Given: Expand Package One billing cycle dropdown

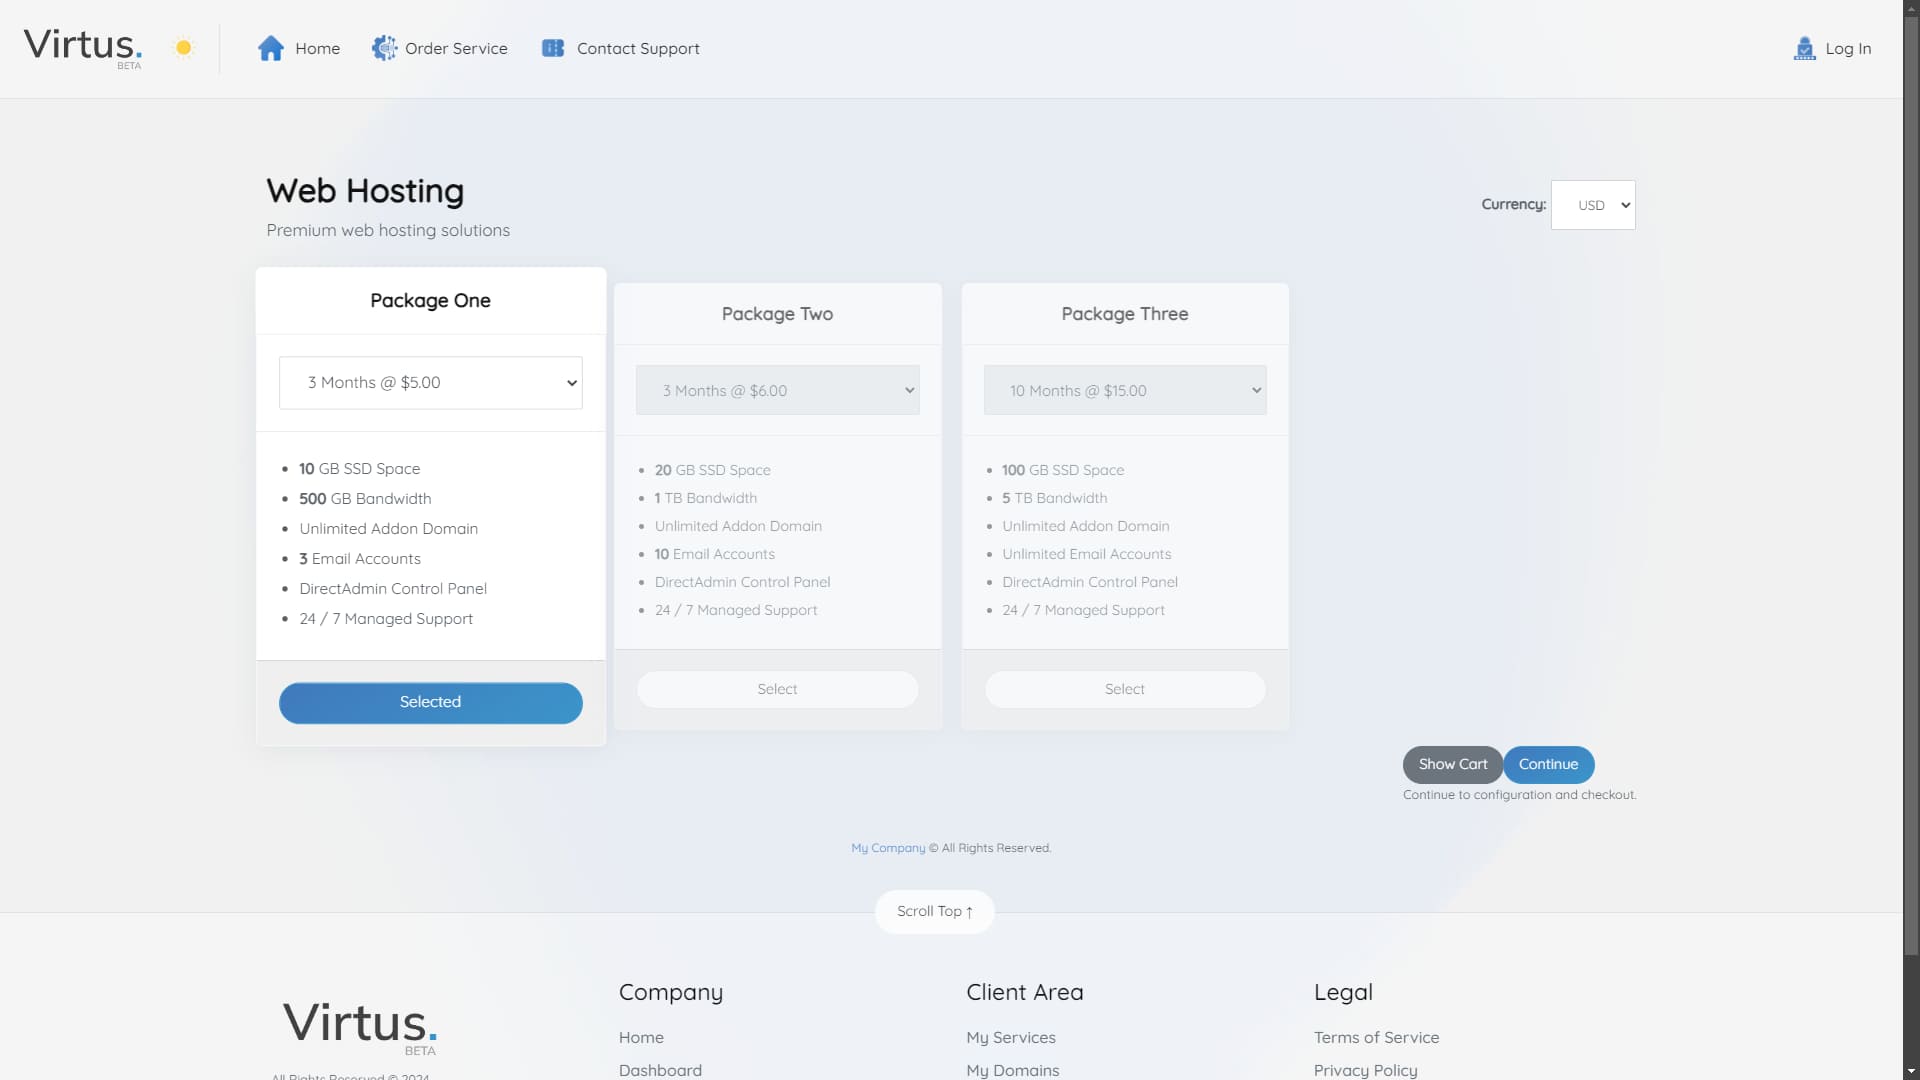Looking at the screenshot, I should click(431, 383).
